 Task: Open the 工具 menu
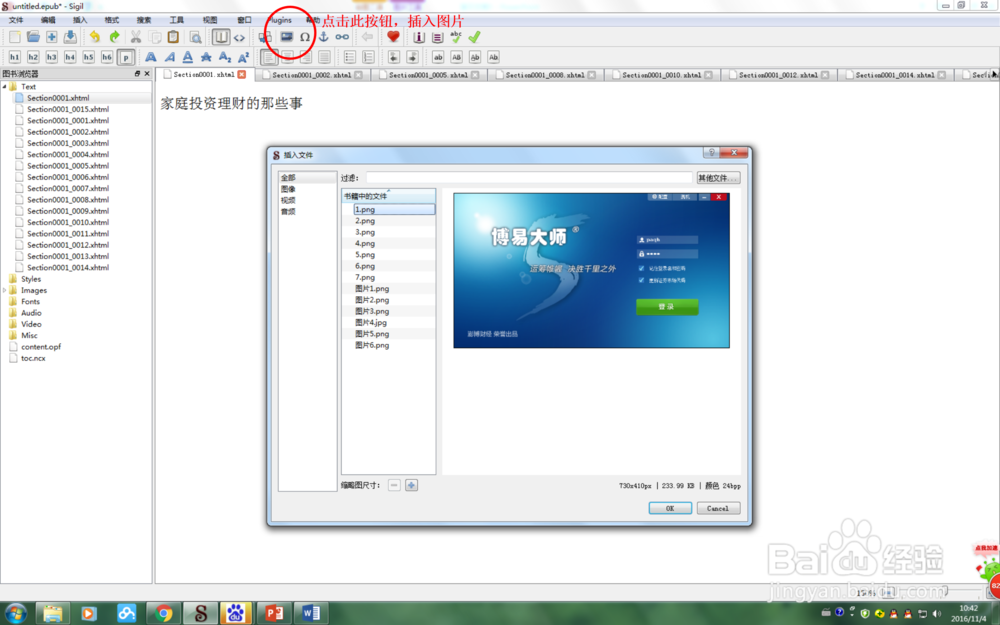click(177, 20)
